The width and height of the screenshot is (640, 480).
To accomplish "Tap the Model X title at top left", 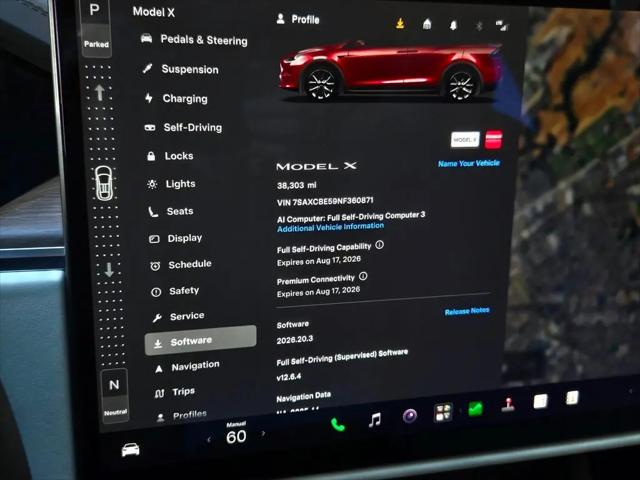I will pyautogui.click(x=153, y=12).
